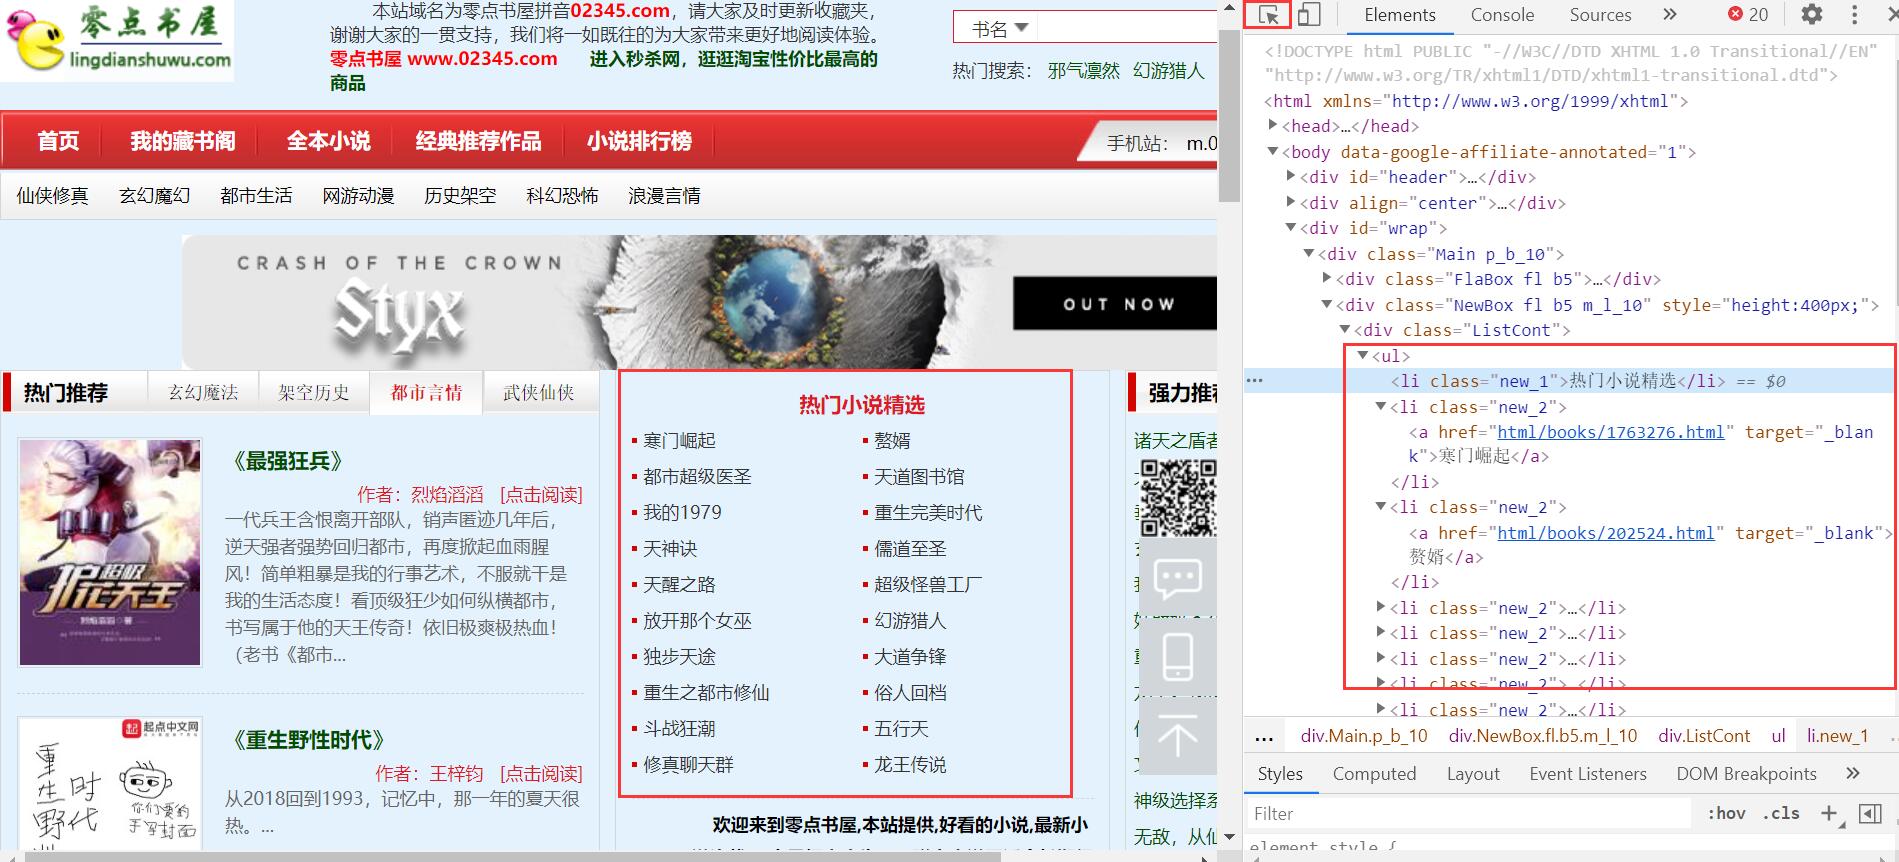Viewport: 1899px width, 862px height.
Task: Select the Styles tab
Action: tap(1280, 773)
